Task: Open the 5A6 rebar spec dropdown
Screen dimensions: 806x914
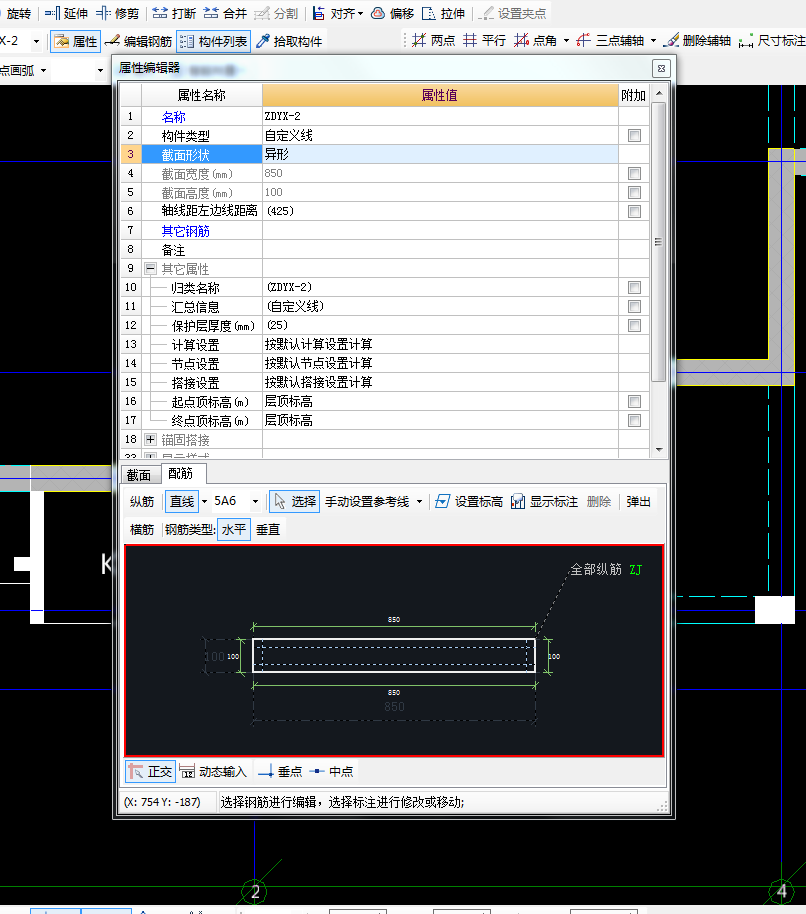Action: tap(255, 501)
